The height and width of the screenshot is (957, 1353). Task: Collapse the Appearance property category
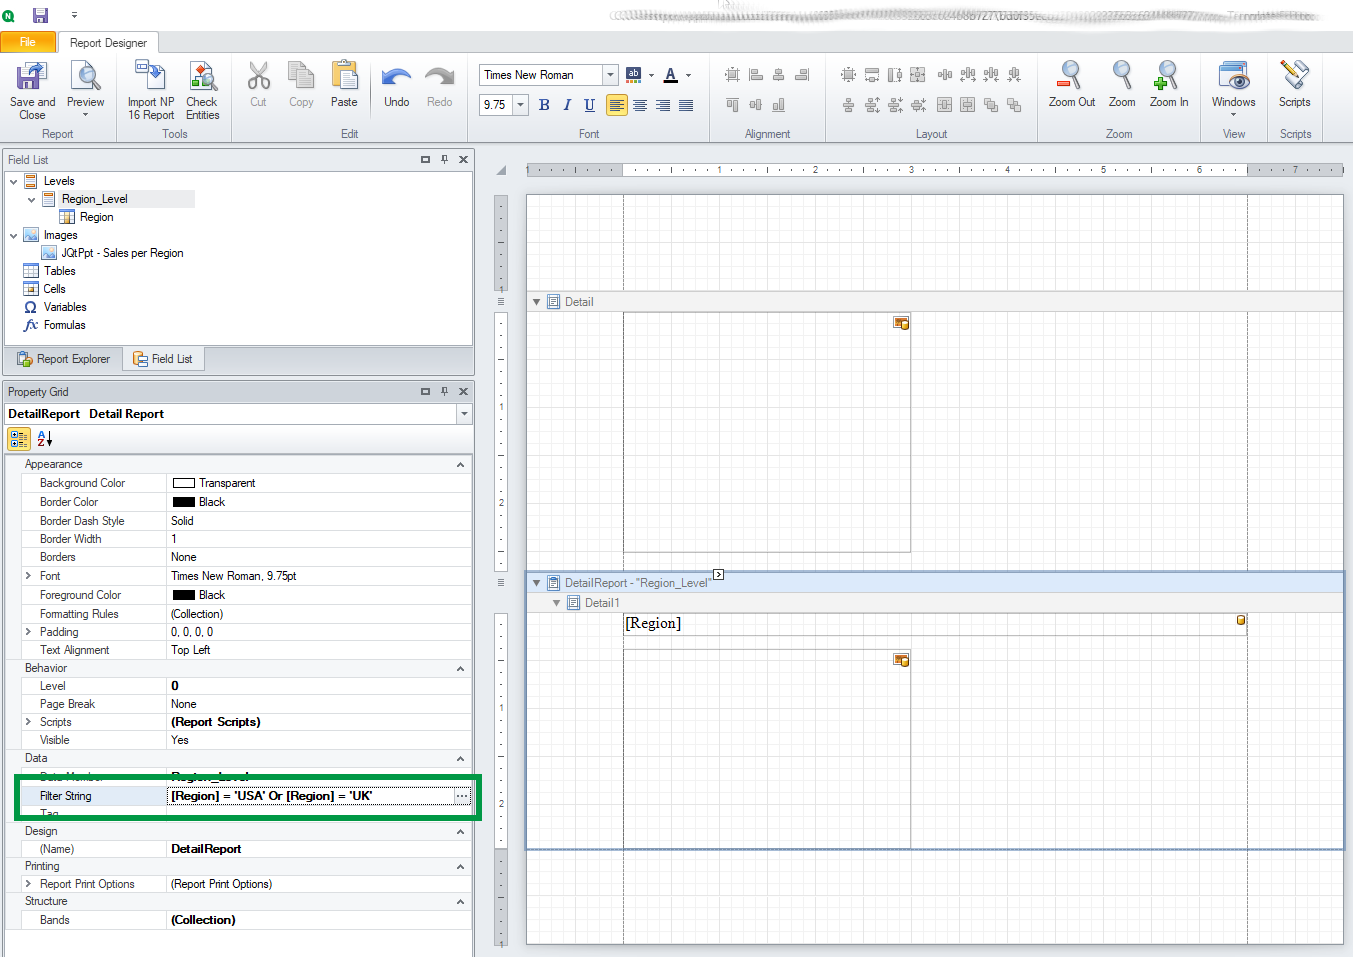tap(460, 465)
